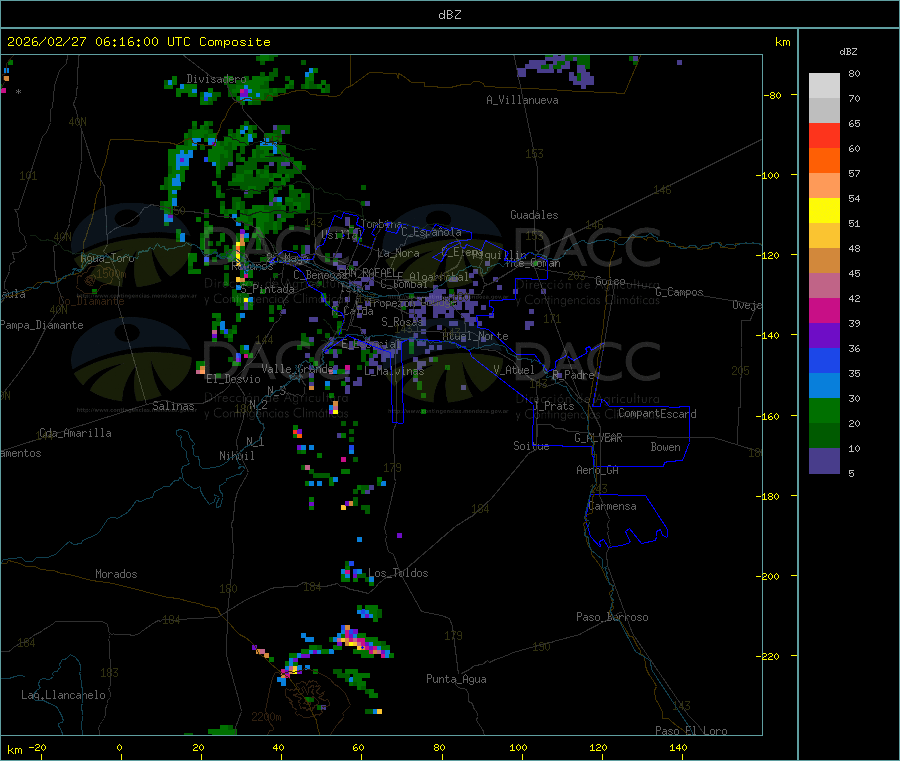Viewport: 900px width, 761px height.
Task: Click the Los_Toldos location label
Action: 398,573
